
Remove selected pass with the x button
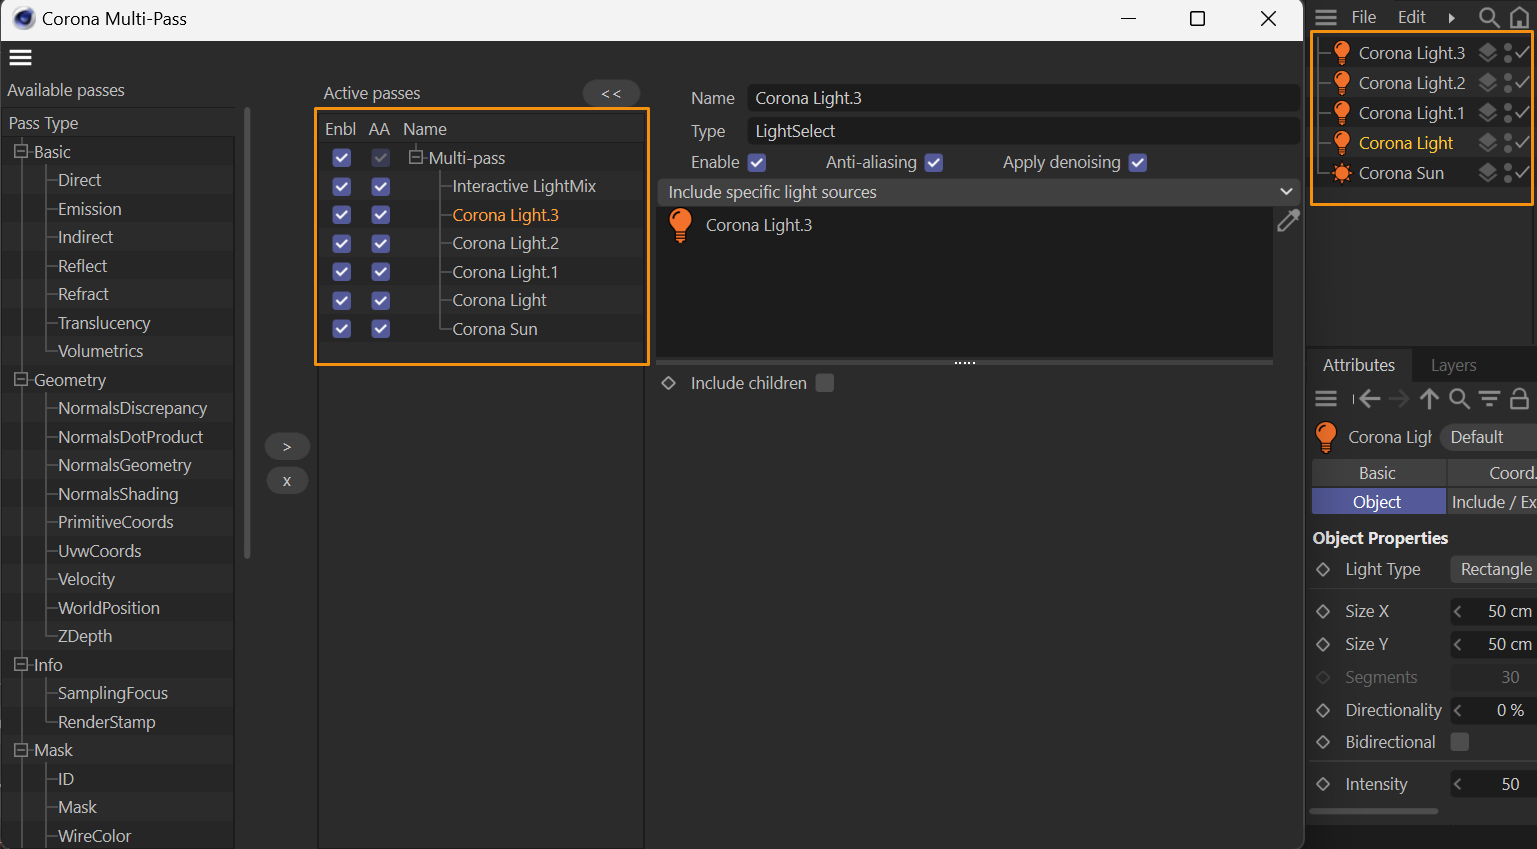point(287,481)
